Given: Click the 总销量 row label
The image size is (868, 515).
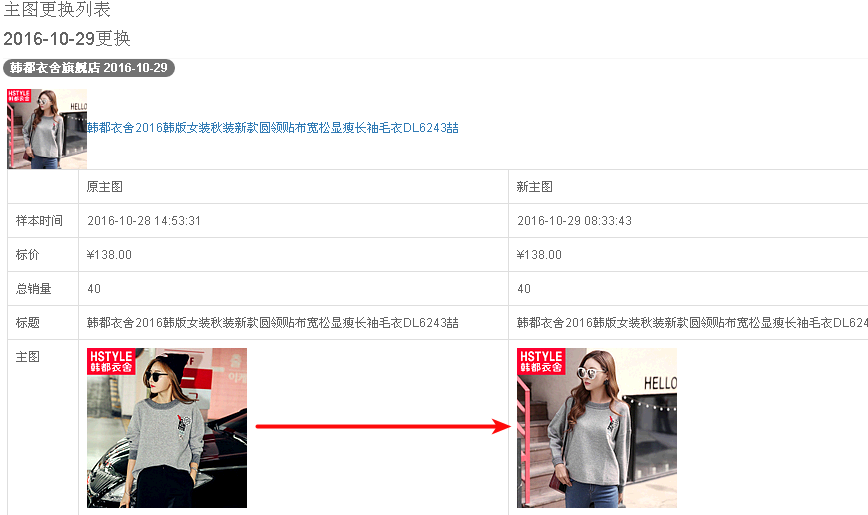Looking at the screenshot, I should point(33,289).
